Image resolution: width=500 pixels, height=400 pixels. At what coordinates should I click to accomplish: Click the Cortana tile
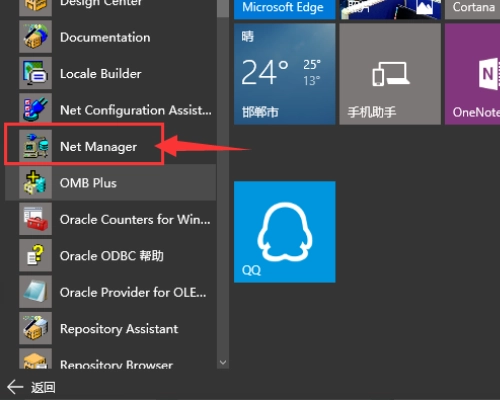click(x=472, y=10)
